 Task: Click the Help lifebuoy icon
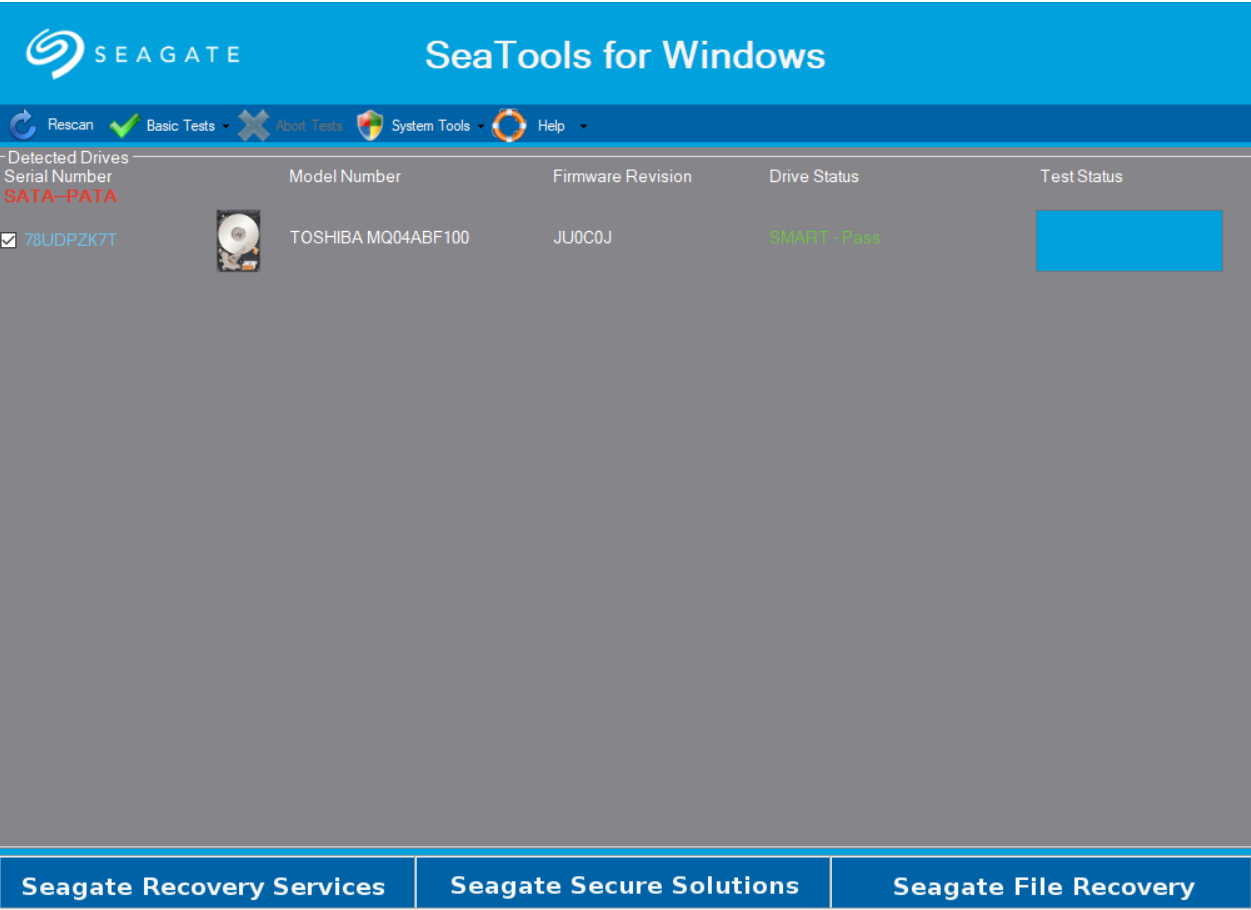click(509, 125)
